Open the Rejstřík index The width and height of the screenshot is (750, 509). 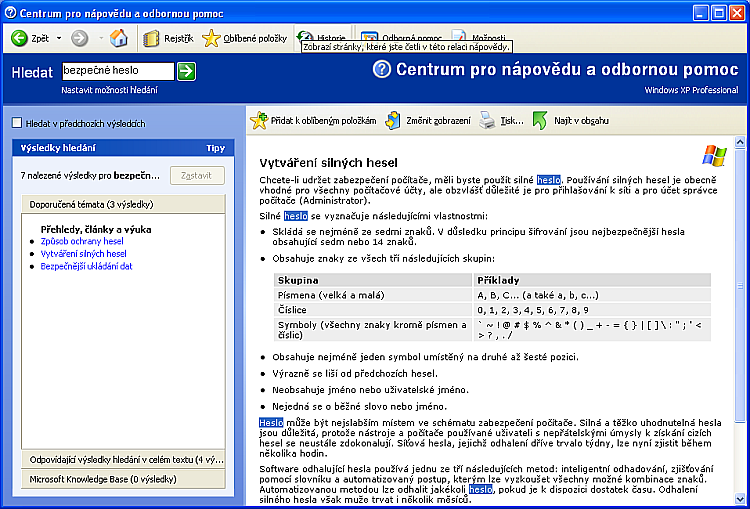click(168, 39)
